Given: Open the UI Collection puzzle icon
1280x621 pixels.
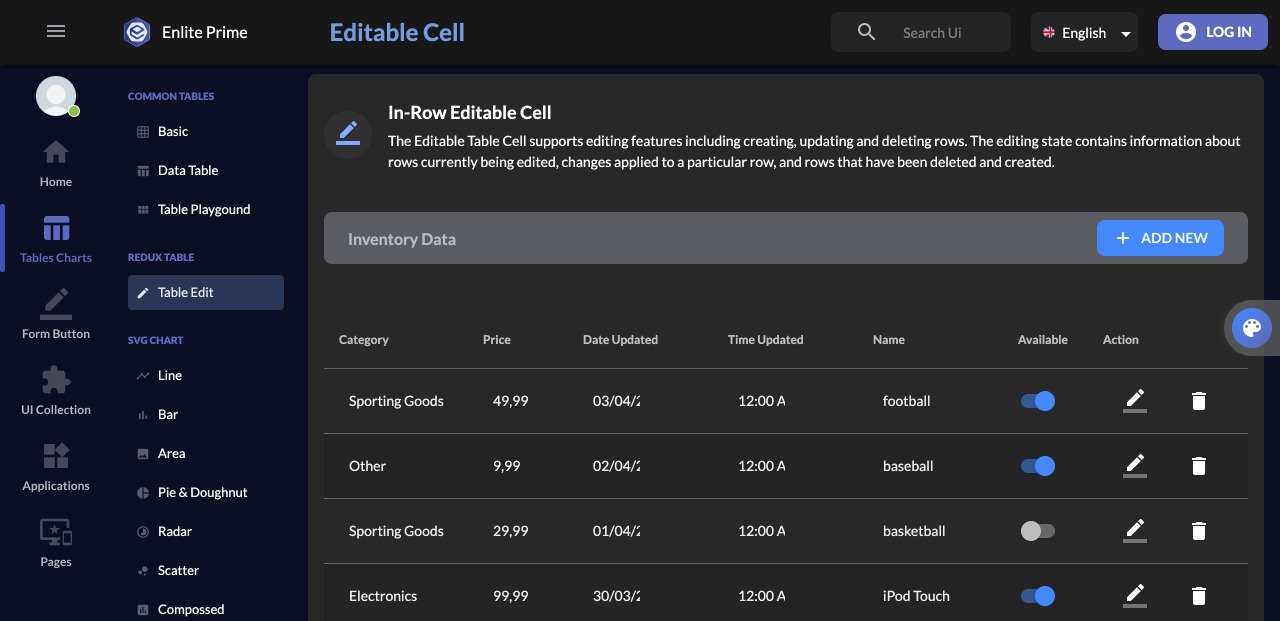Looking at the screenshot, I should point(56,391).
